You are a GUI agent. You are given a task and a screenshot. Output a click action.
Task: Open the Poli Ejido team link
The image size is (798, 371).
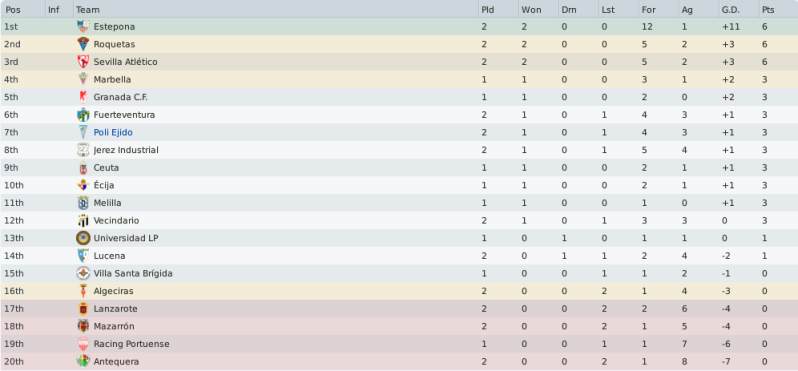click(x=113, y=133)
